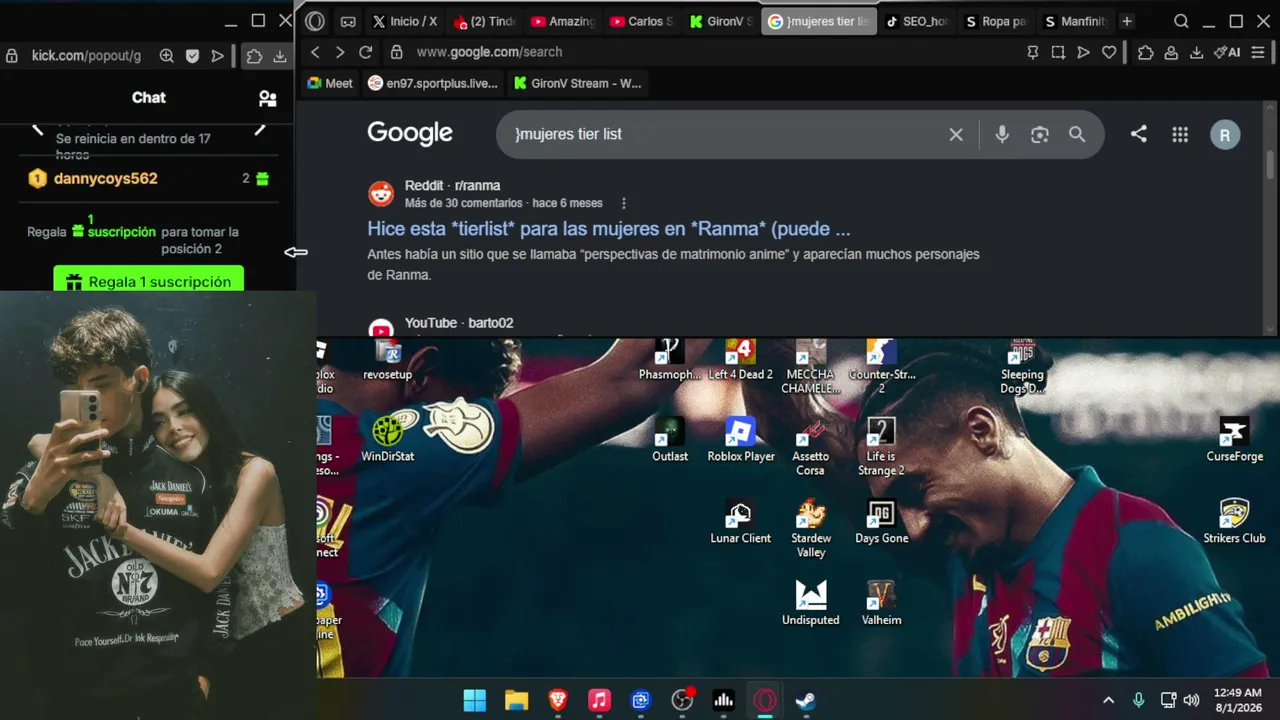The width and height of the screenshot is (1280, 720).
Task: Click the Google page vertical scrollbar
Action: coord(1270,163)
